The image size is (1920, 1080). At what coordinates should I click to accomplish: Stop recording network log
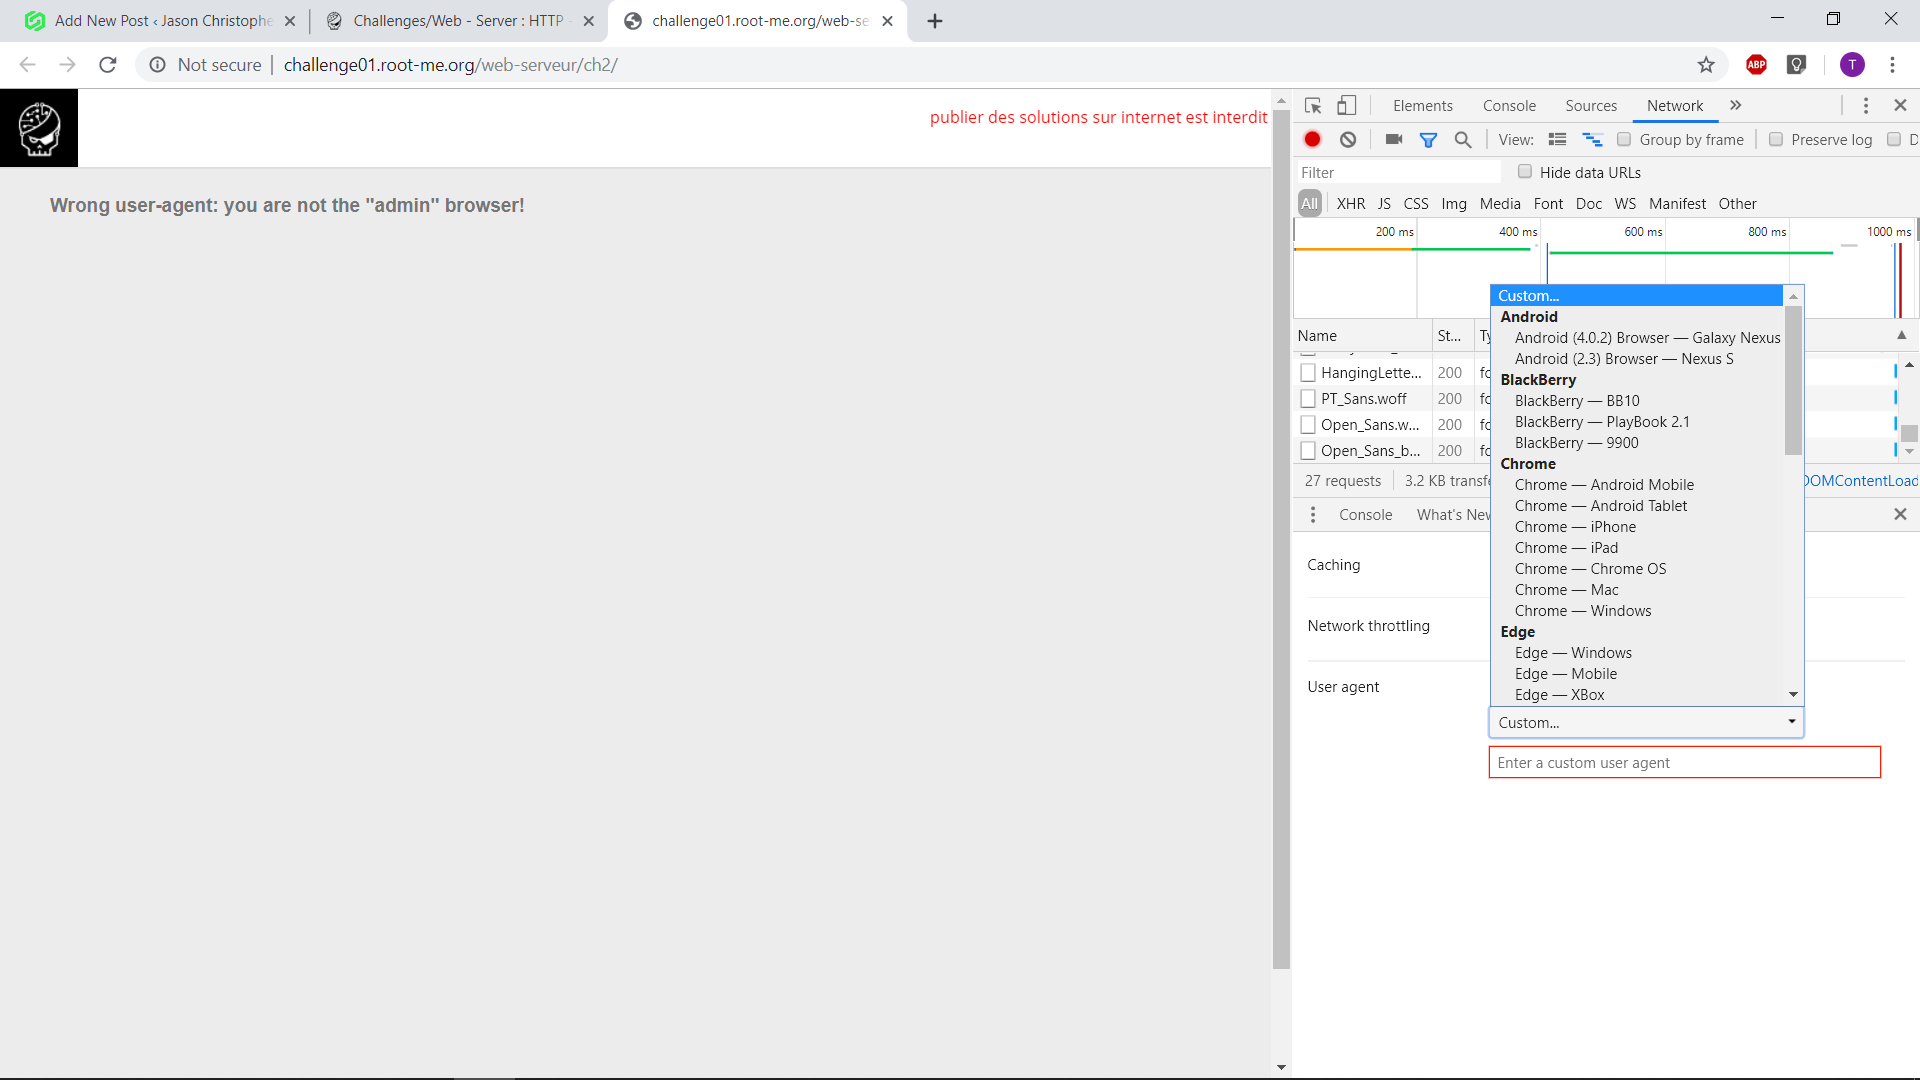[1312, 139]
